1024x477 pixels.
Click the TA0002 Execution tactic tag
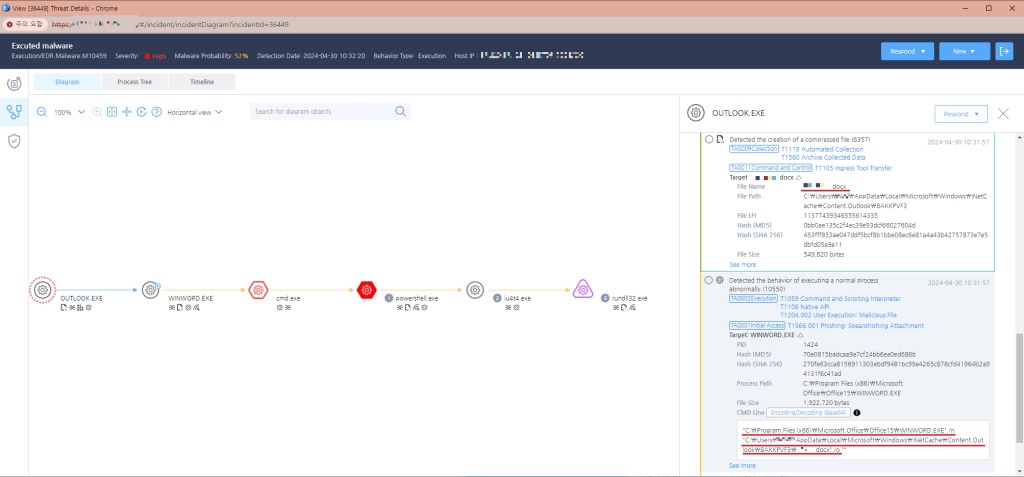coord(753,299)
